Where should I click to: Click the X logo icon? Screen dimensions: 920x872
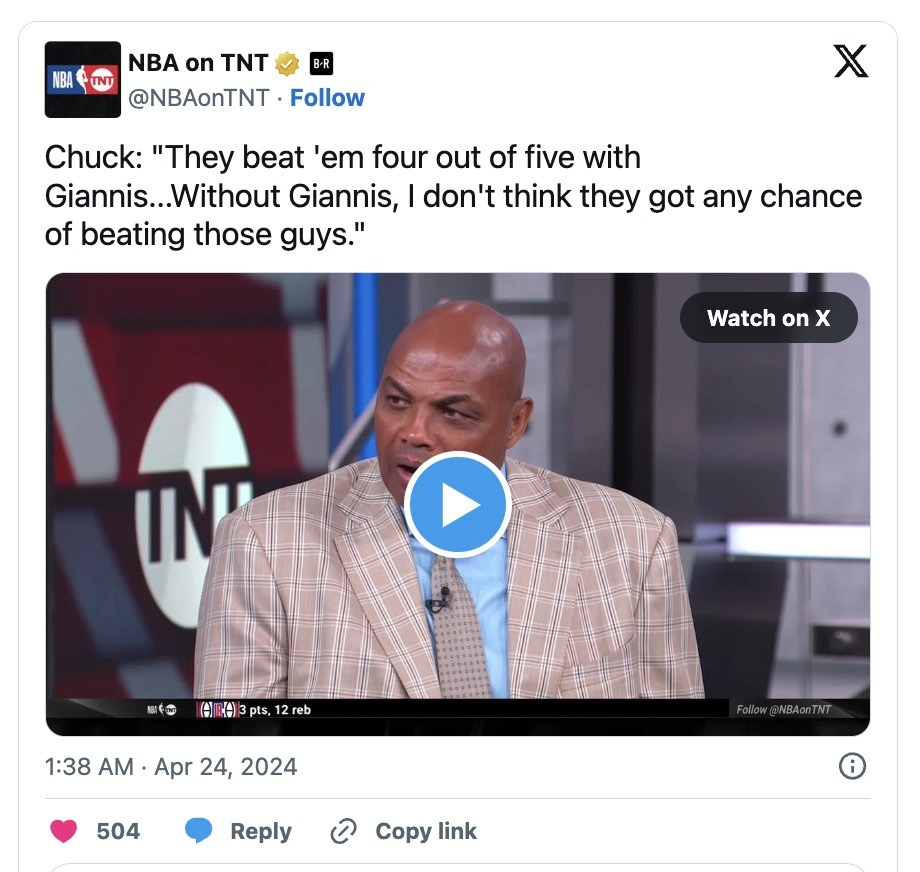tap(851, 61)
